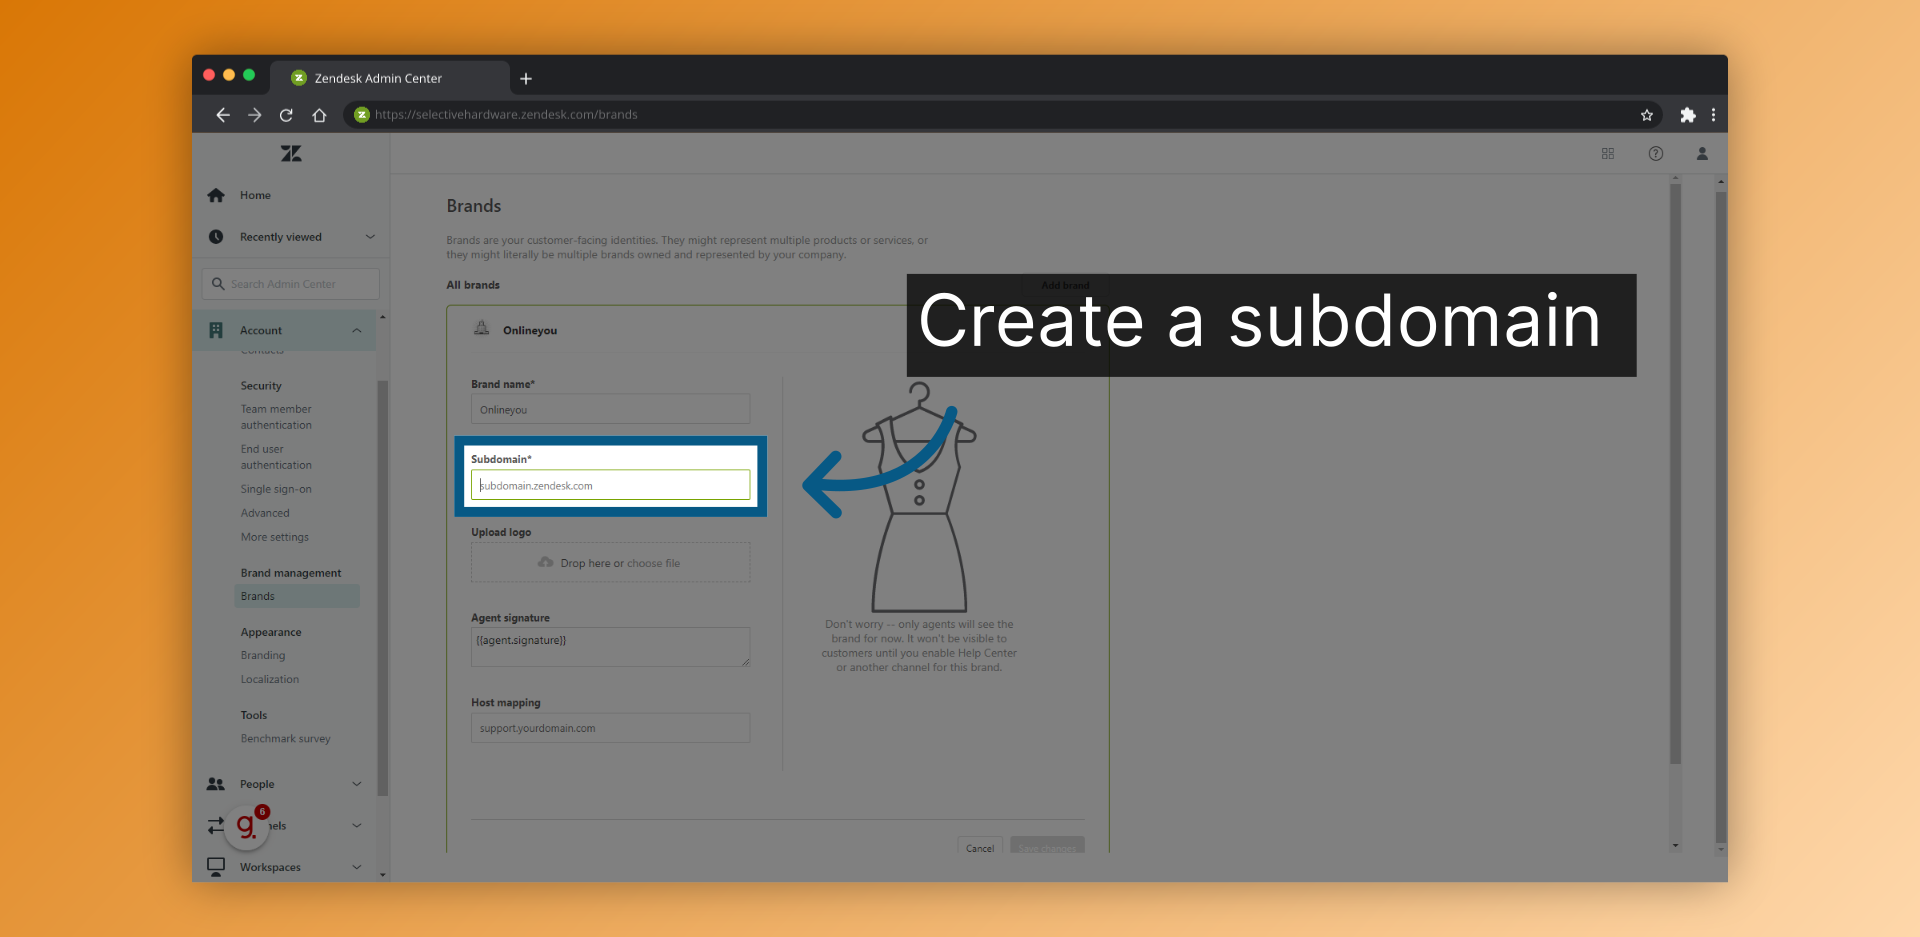The height and width of the screenshot is (937, 1920).
Task: Click the Onlineyou brand logo icon
Action: tap(482, 328)
